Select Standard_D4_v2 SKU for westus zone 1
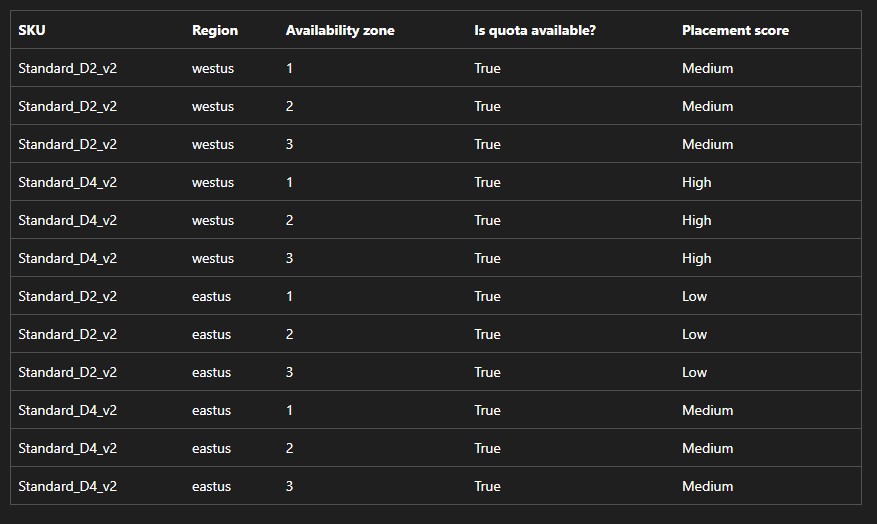The image size is (877, 524). [x=67, y=183]
